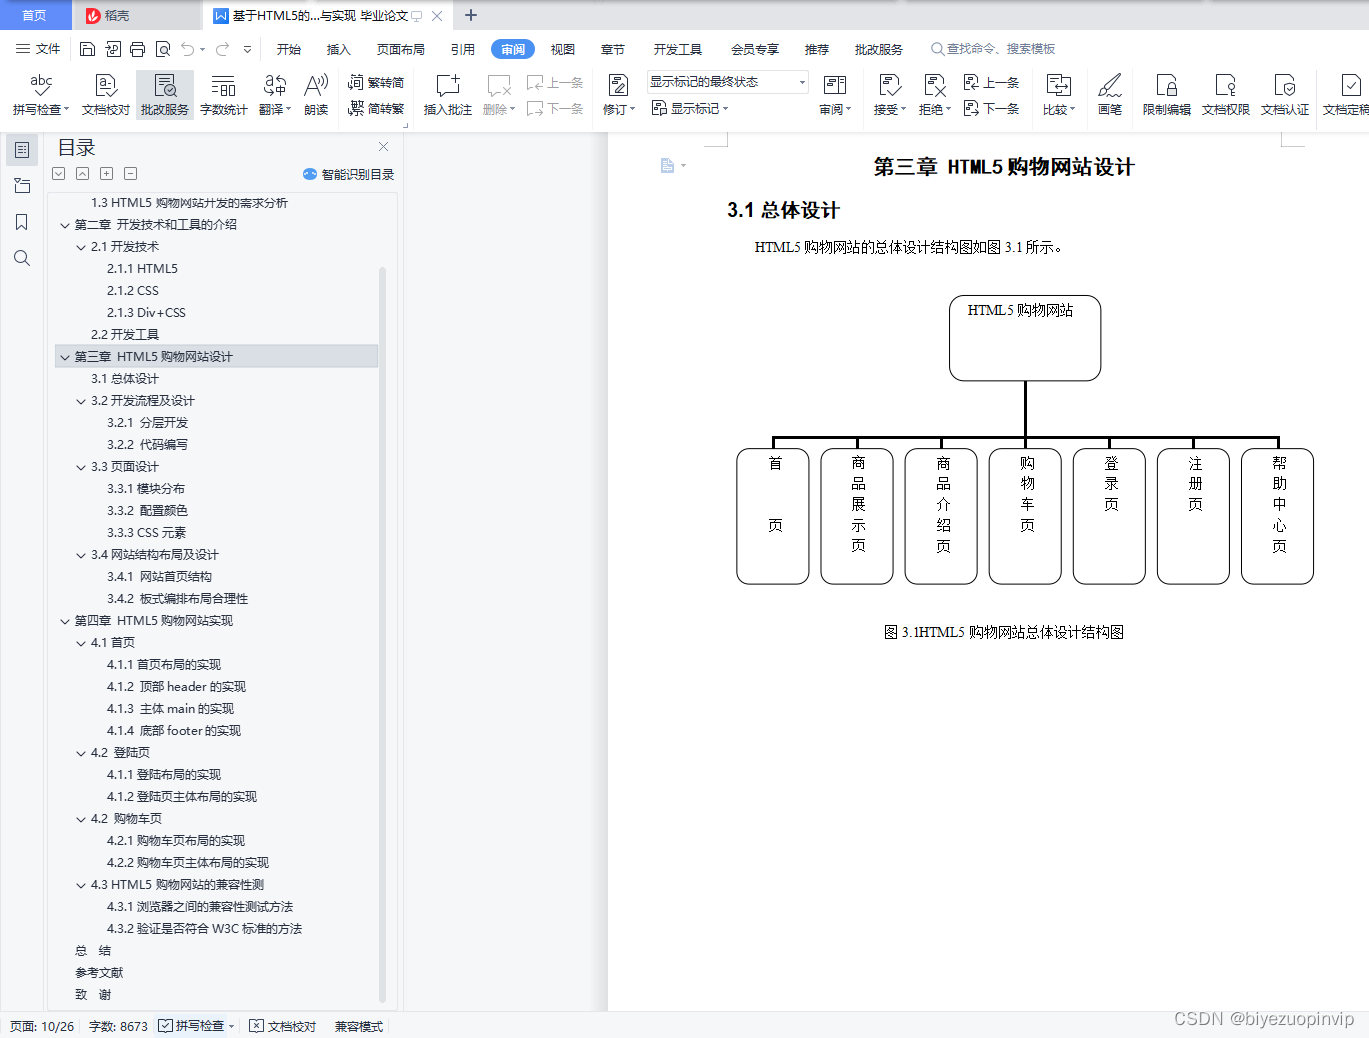Toggle the 显示标记 show markup option
This screenshot has height=1038, width=1369.
(x=690, y=108)
